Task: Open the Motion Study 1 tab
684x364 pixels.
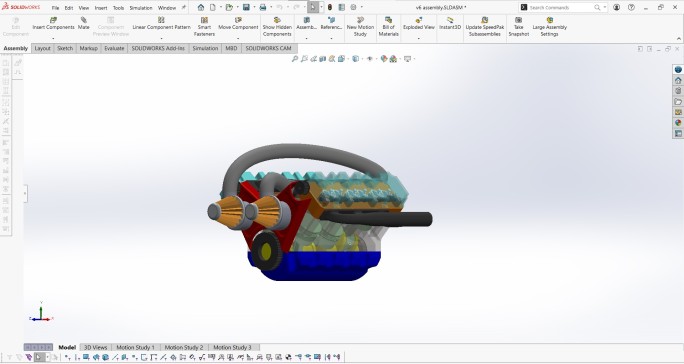Action: (135, 347)
